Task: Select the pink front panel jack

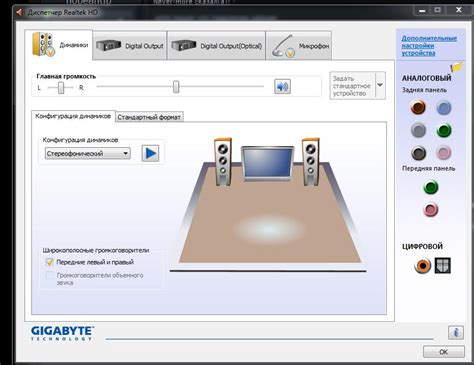Action: pos(431,210)
